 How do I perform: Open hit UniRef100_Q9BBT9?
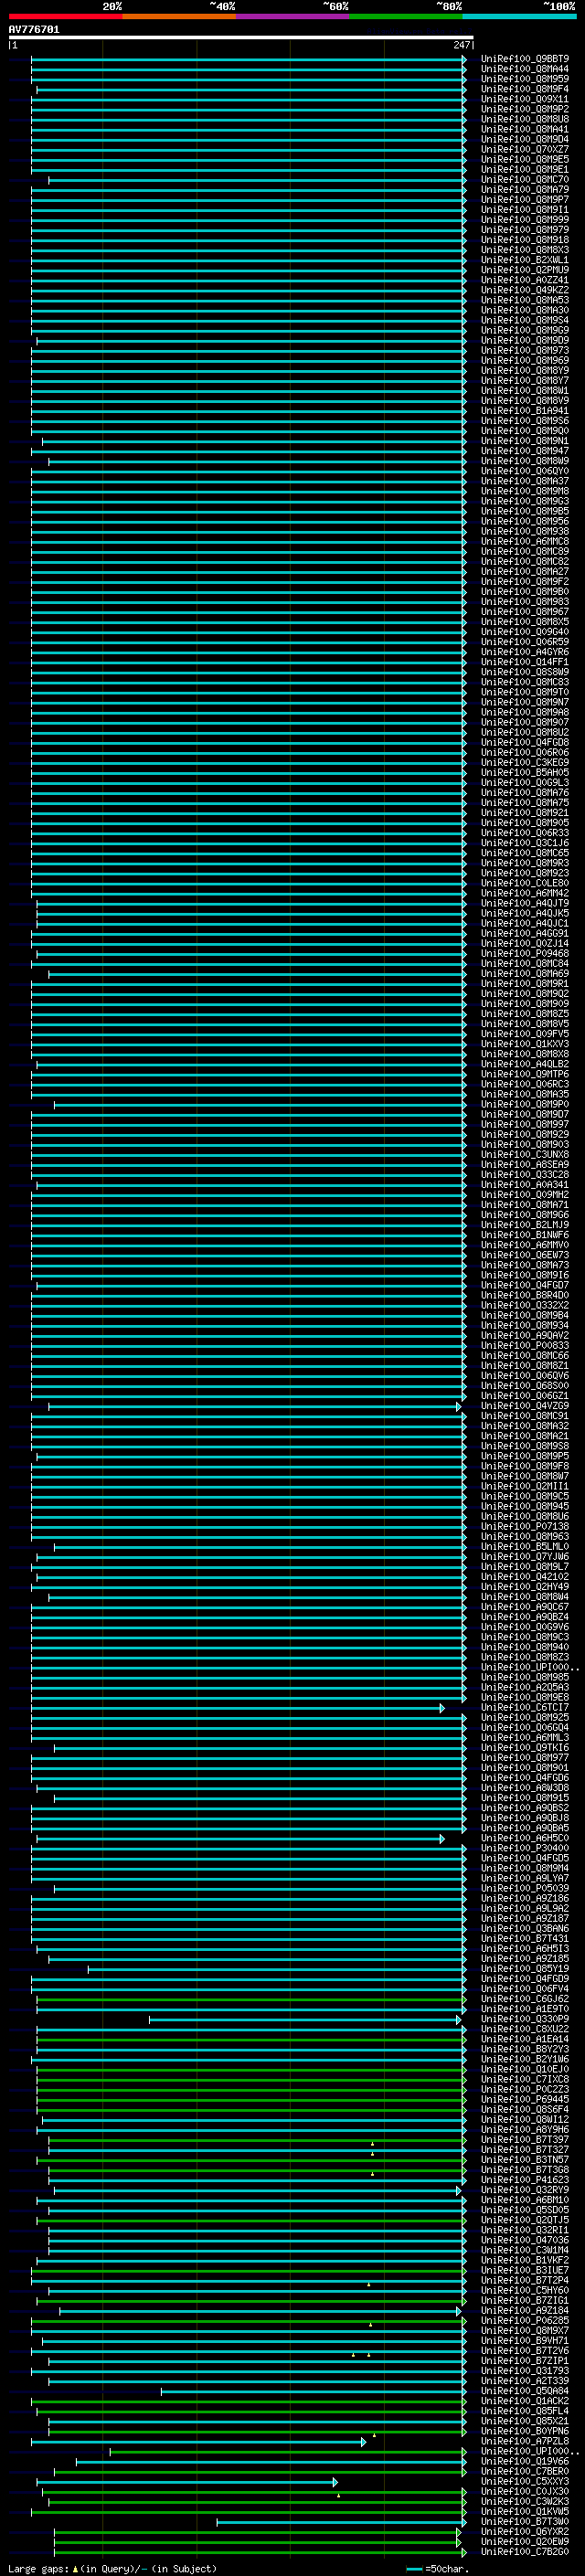tap(525, 59)
